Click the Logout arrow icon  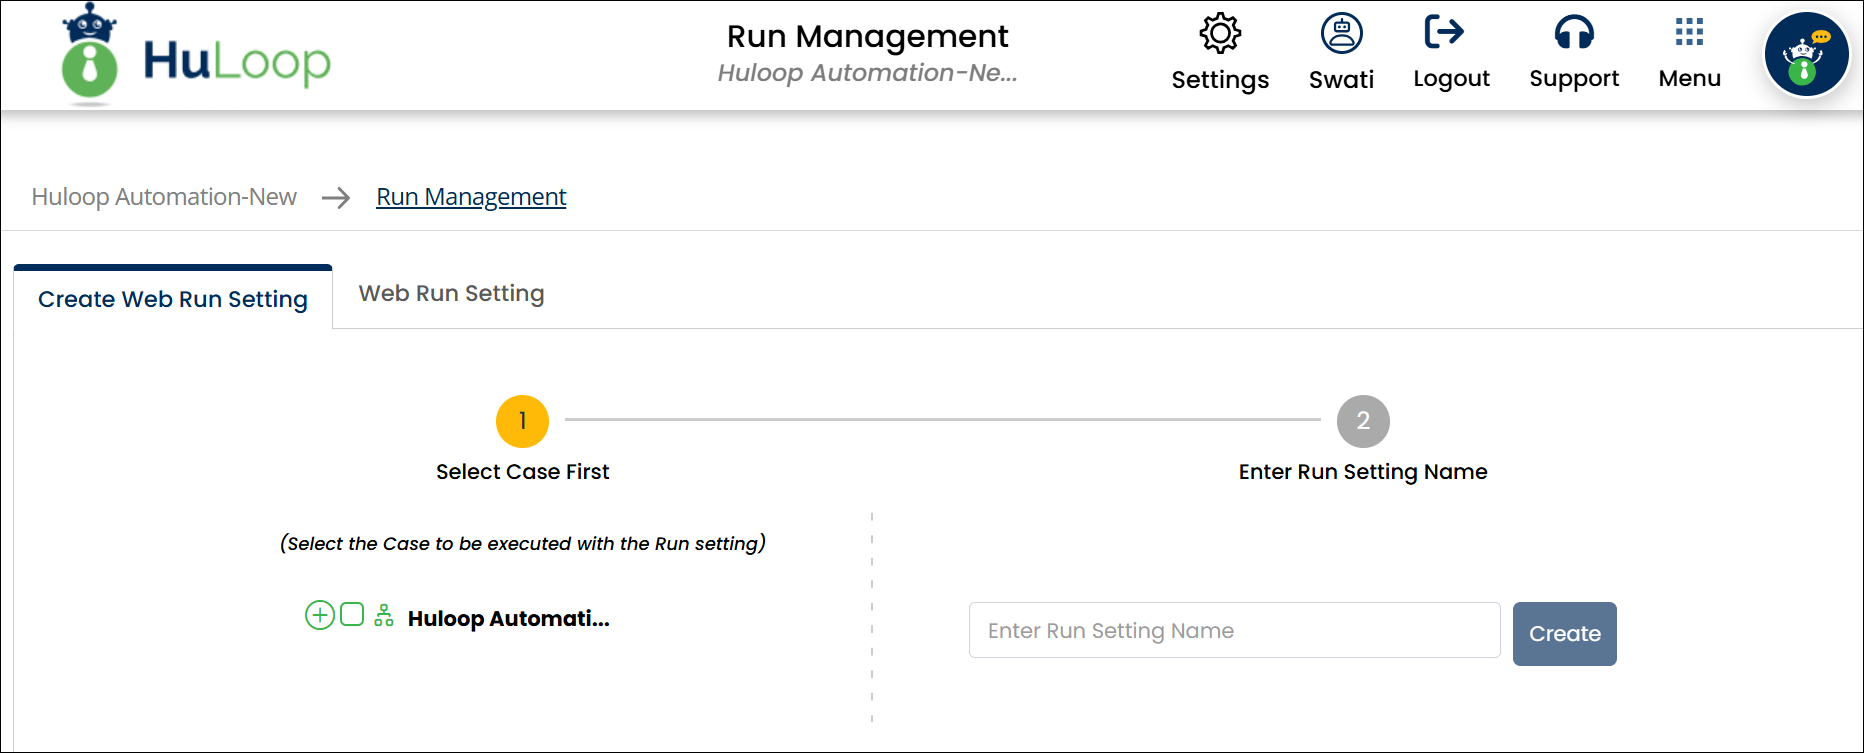pos(1444,32)
